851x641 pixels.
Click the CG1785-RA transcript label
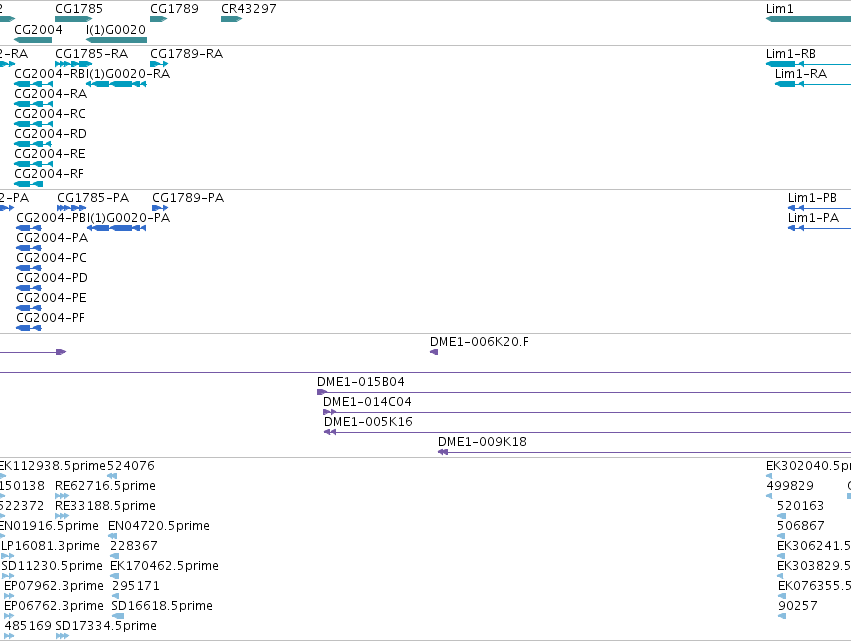92,54
